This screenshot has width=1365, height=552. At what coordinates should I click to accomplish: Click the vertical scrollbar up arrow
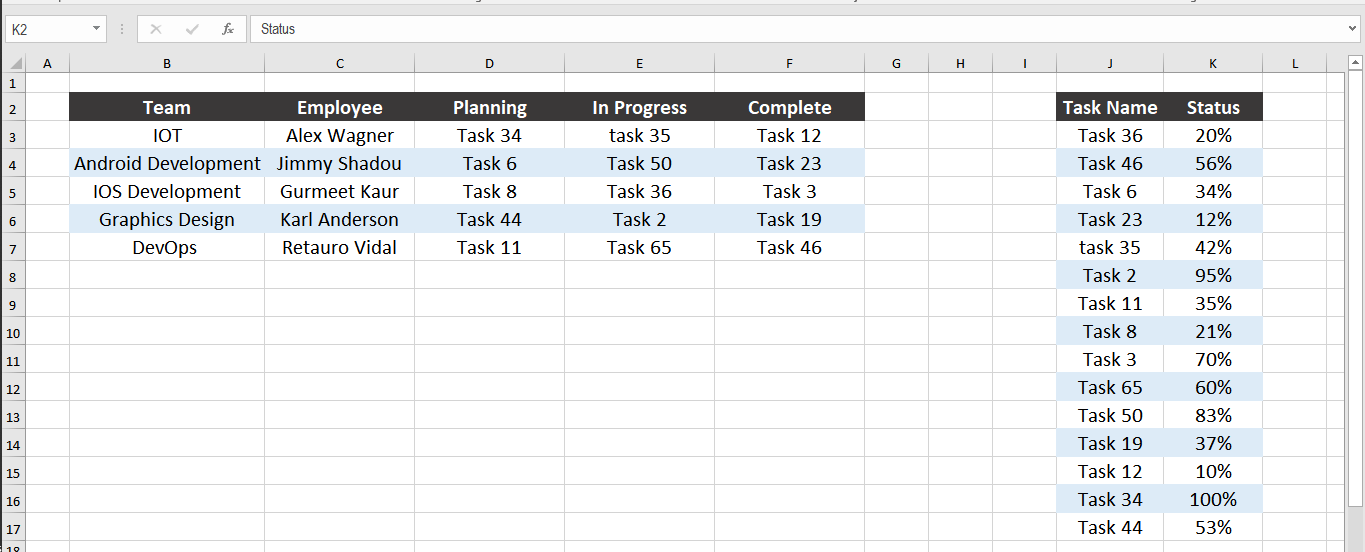pyautogui.click(x=1355, y=64)
